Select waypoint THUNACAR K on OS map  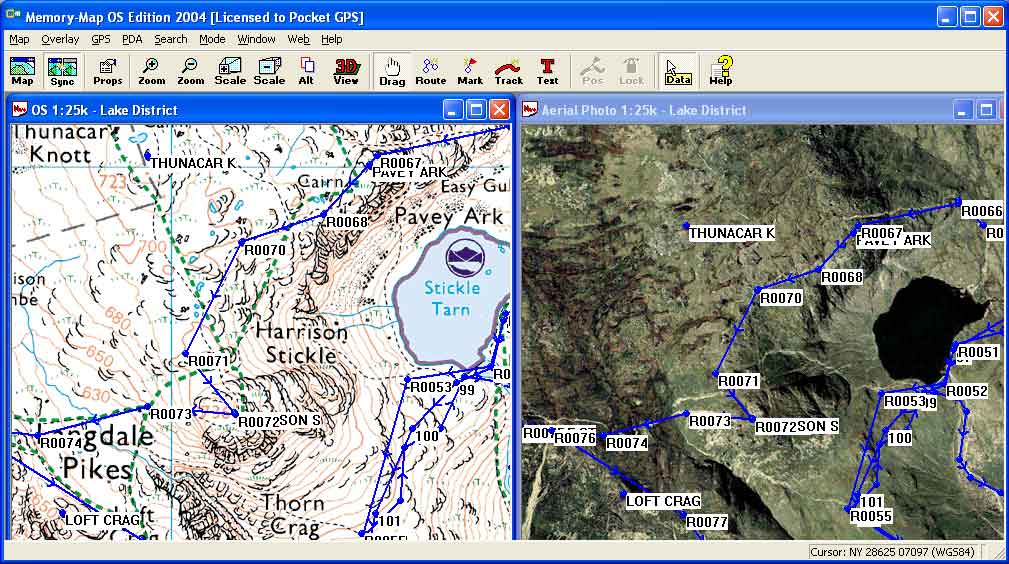click(x=193, y=164)
